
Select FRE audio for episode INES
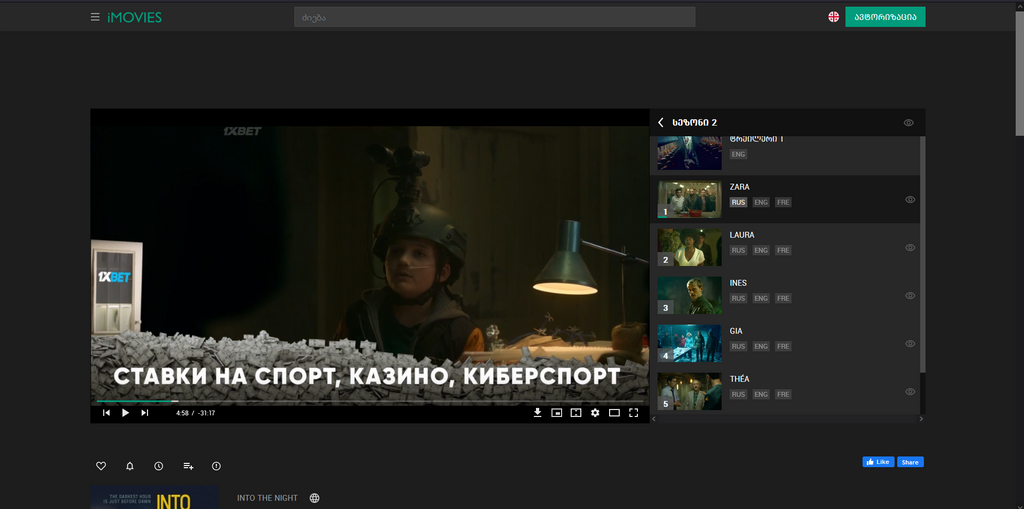(x=783, y=298)
